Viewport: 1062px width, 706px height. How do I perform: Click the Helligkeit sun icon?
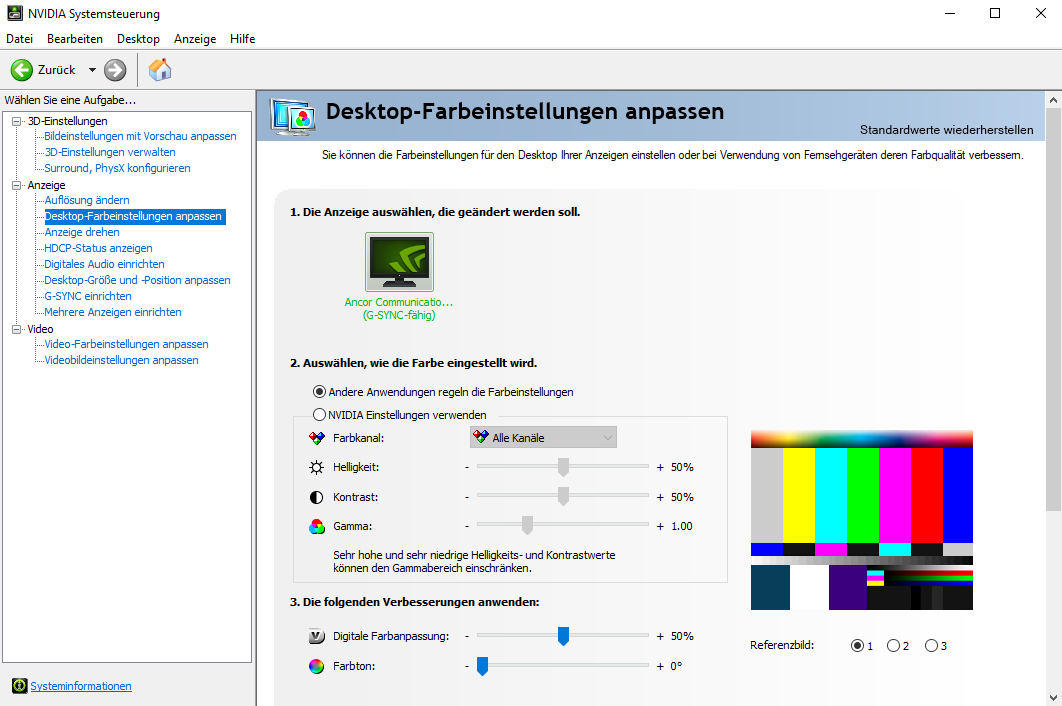pos(316,468)
